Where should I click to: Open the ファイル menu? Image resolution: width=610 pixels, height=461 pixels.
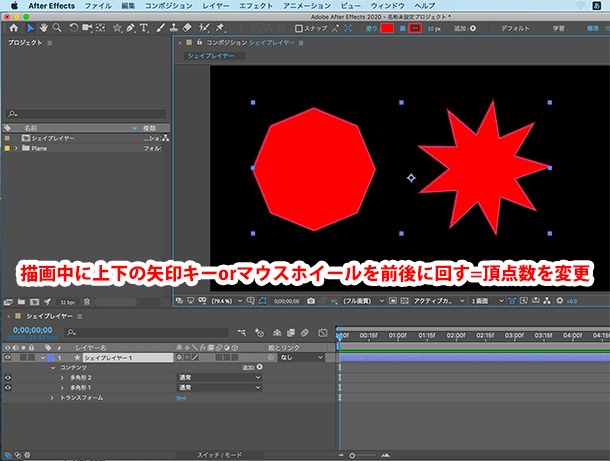pyautogui.click(x=98, y=6)
